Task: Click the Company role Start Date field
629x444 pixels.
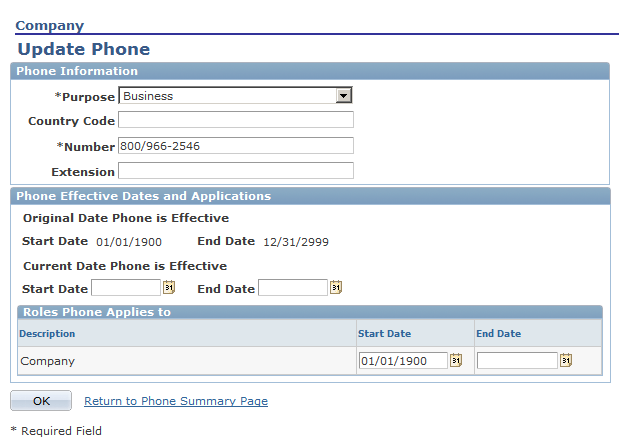Action: point(403,360)
